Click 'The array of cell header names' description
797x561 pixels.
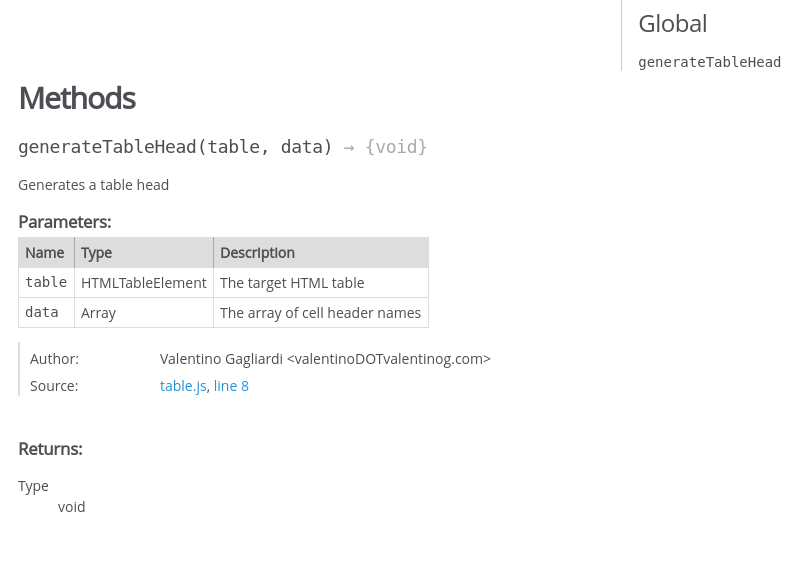(321, 313)
